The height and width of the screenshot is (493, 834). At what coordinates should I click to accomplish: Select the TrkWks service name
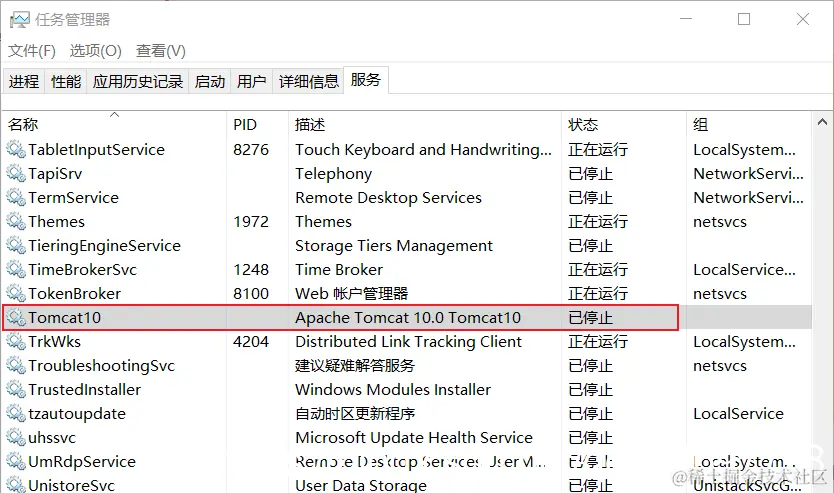point(54,341)
